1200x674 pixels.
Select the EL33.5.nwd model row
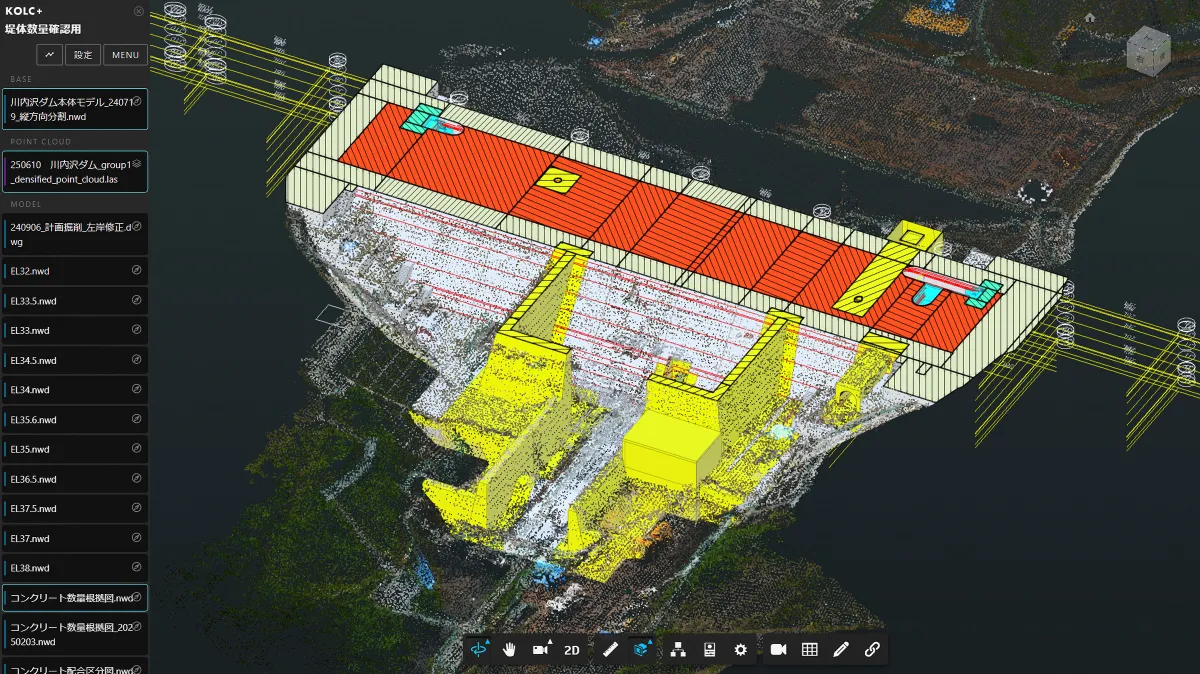click(x=75, y=301)
